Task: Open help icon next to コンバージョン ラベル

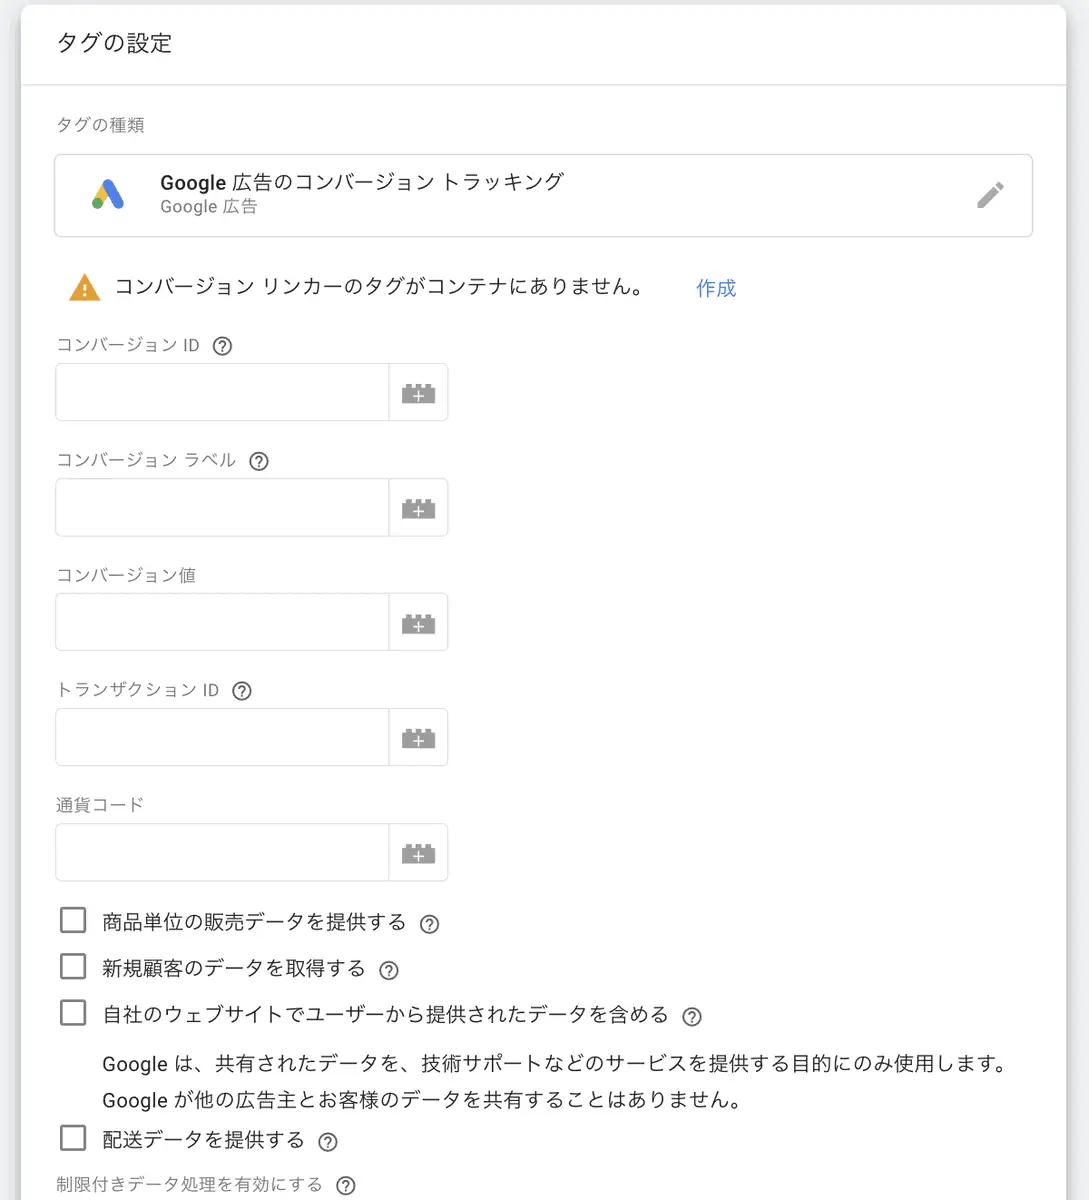Action: 258,461
